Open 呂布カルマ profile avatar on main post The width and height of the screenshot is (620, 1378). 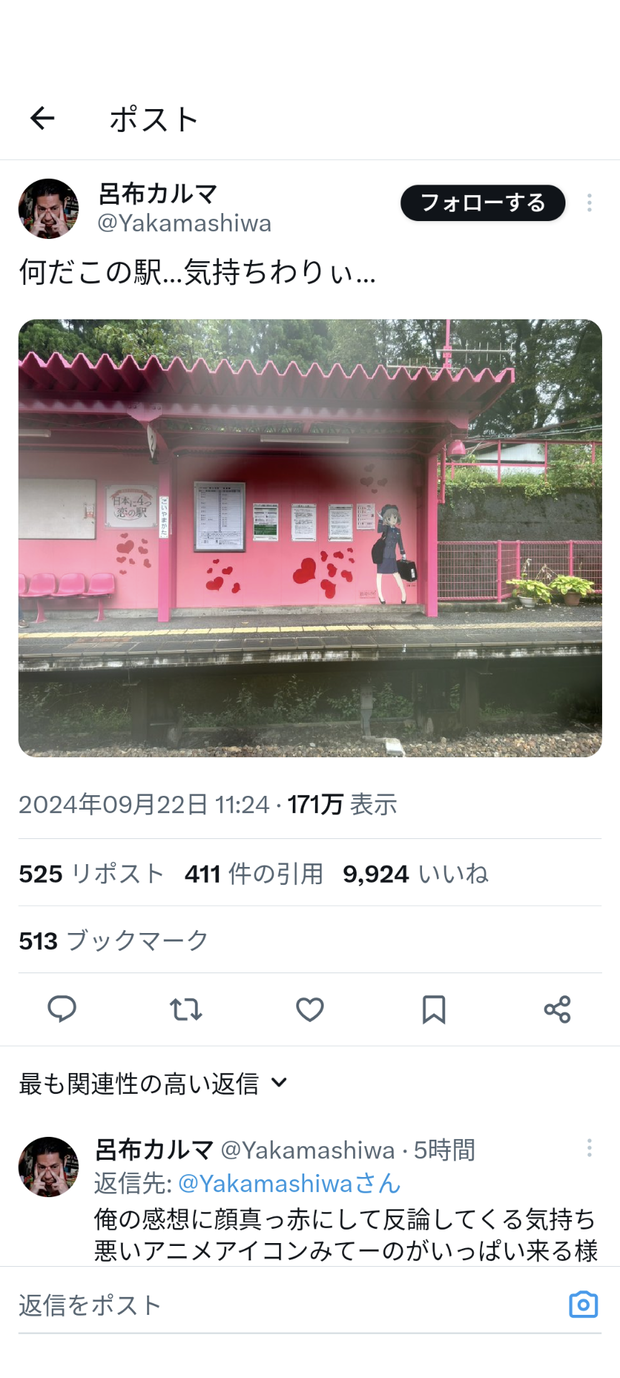click(48, 209)
